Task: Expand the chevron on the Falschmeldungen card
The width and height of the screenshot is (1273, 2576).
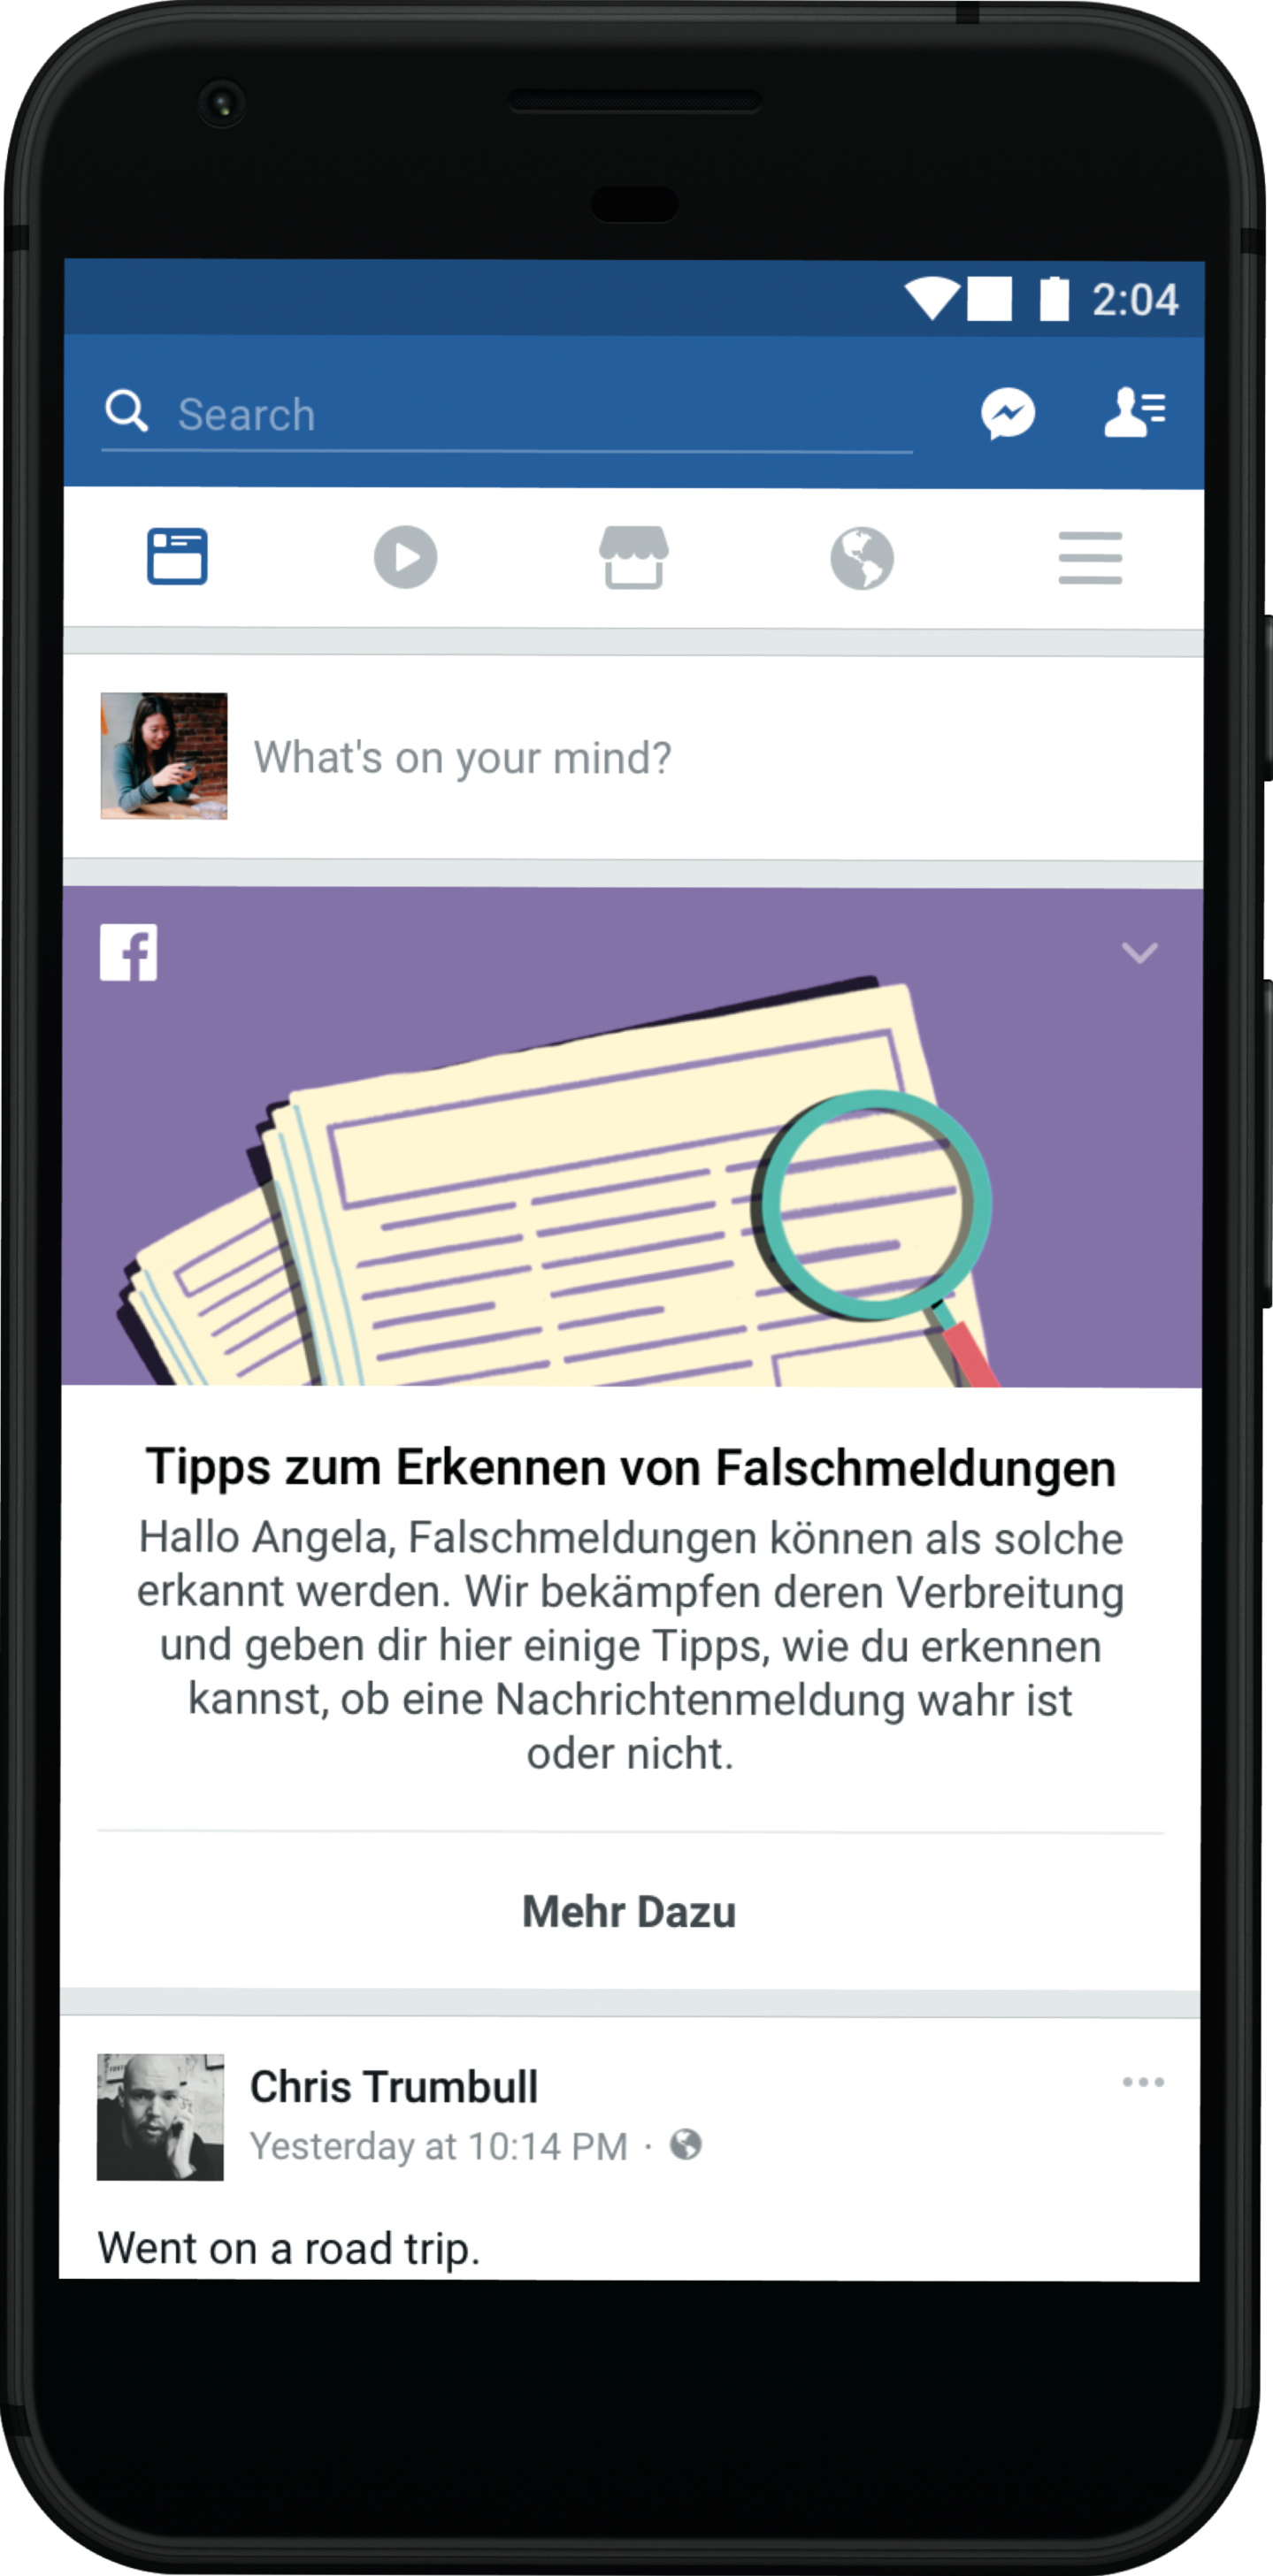Action: click(x=1139, y=953)
